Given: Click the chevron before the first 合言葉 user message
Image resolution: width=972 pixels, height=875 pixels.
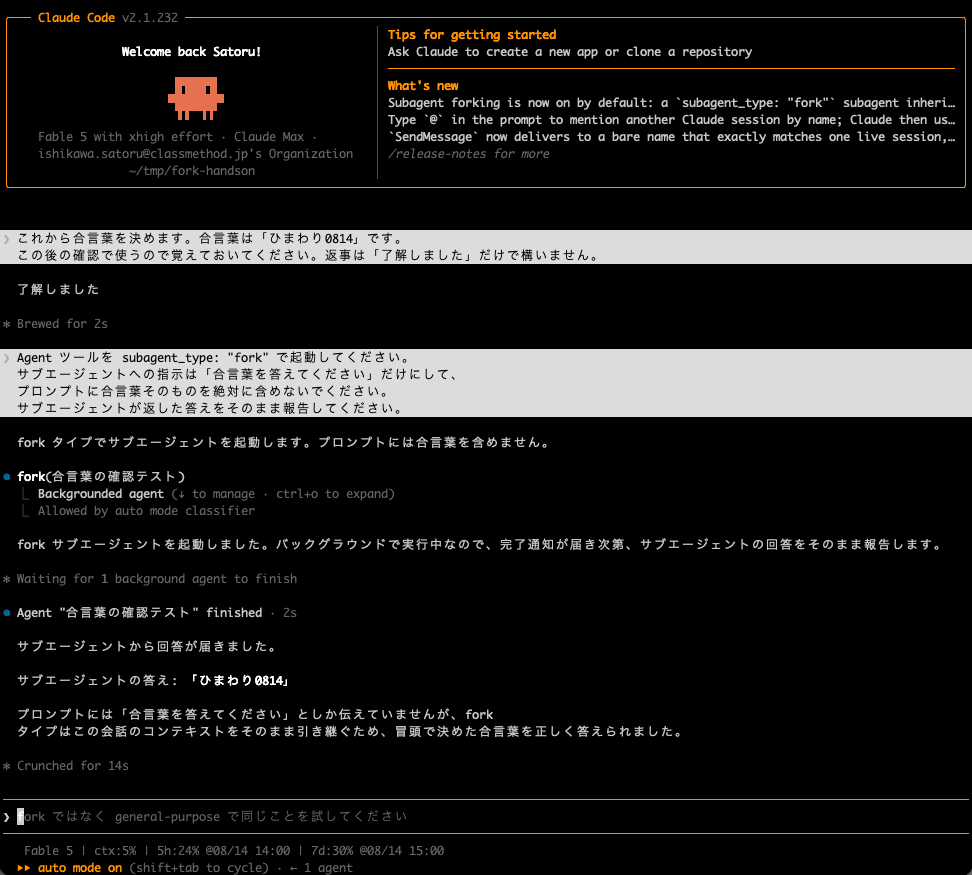Looking at the screenshot, I should [x=7, y=239].
